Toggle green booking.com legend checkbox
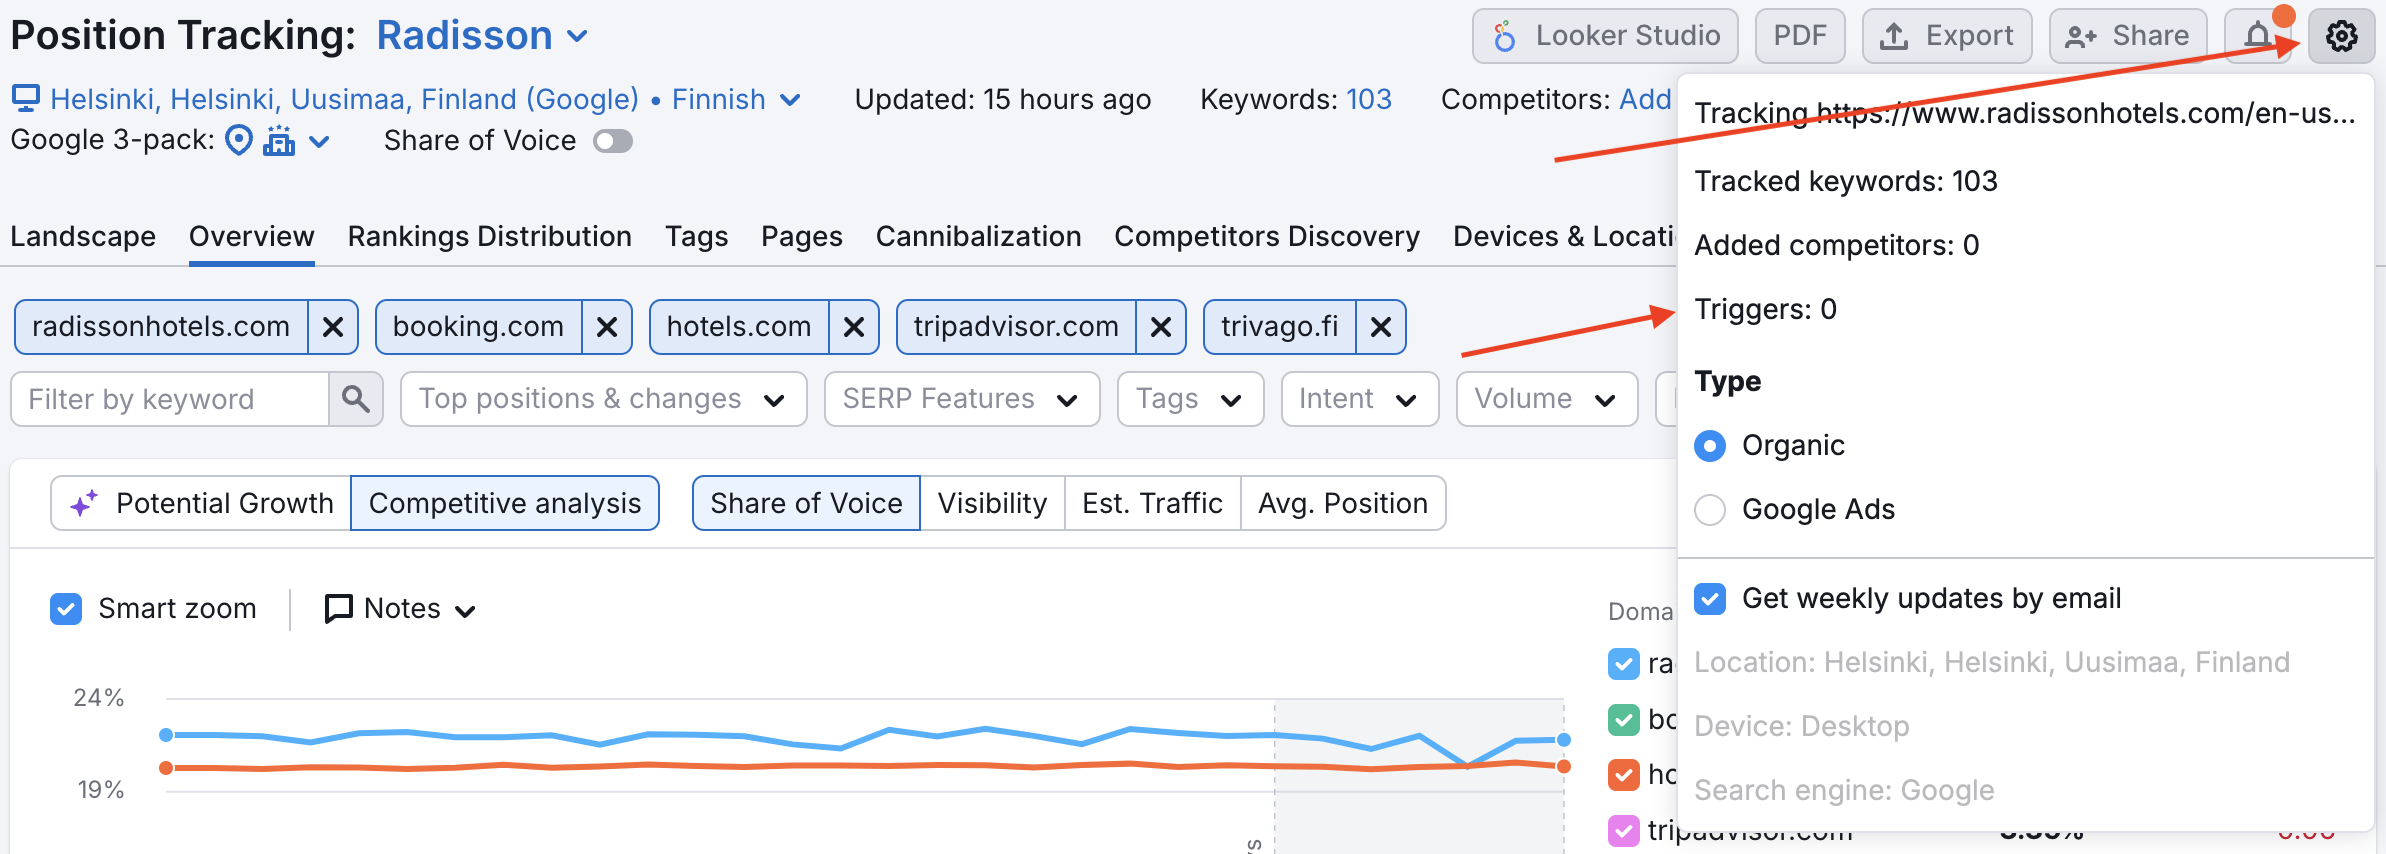The height and width of the screenshot is (854, 2386). point(1624,719)
